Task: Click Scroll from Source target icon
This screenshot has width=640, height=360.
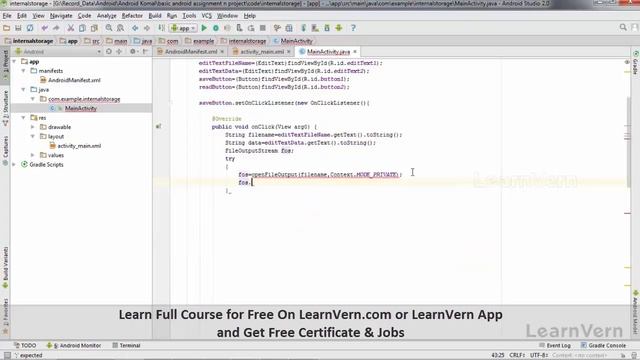Action: [x=109, y=52]
